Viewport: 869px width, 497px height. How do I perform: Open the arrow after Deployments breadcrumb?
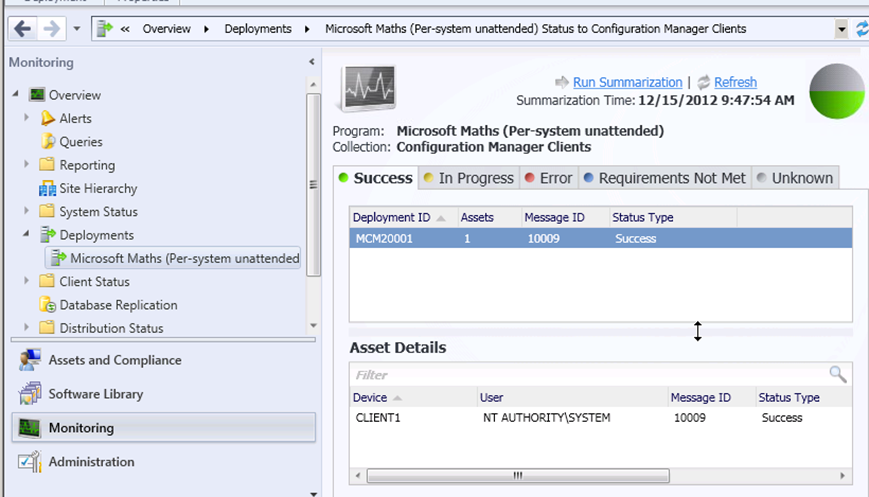click(307, 29)
